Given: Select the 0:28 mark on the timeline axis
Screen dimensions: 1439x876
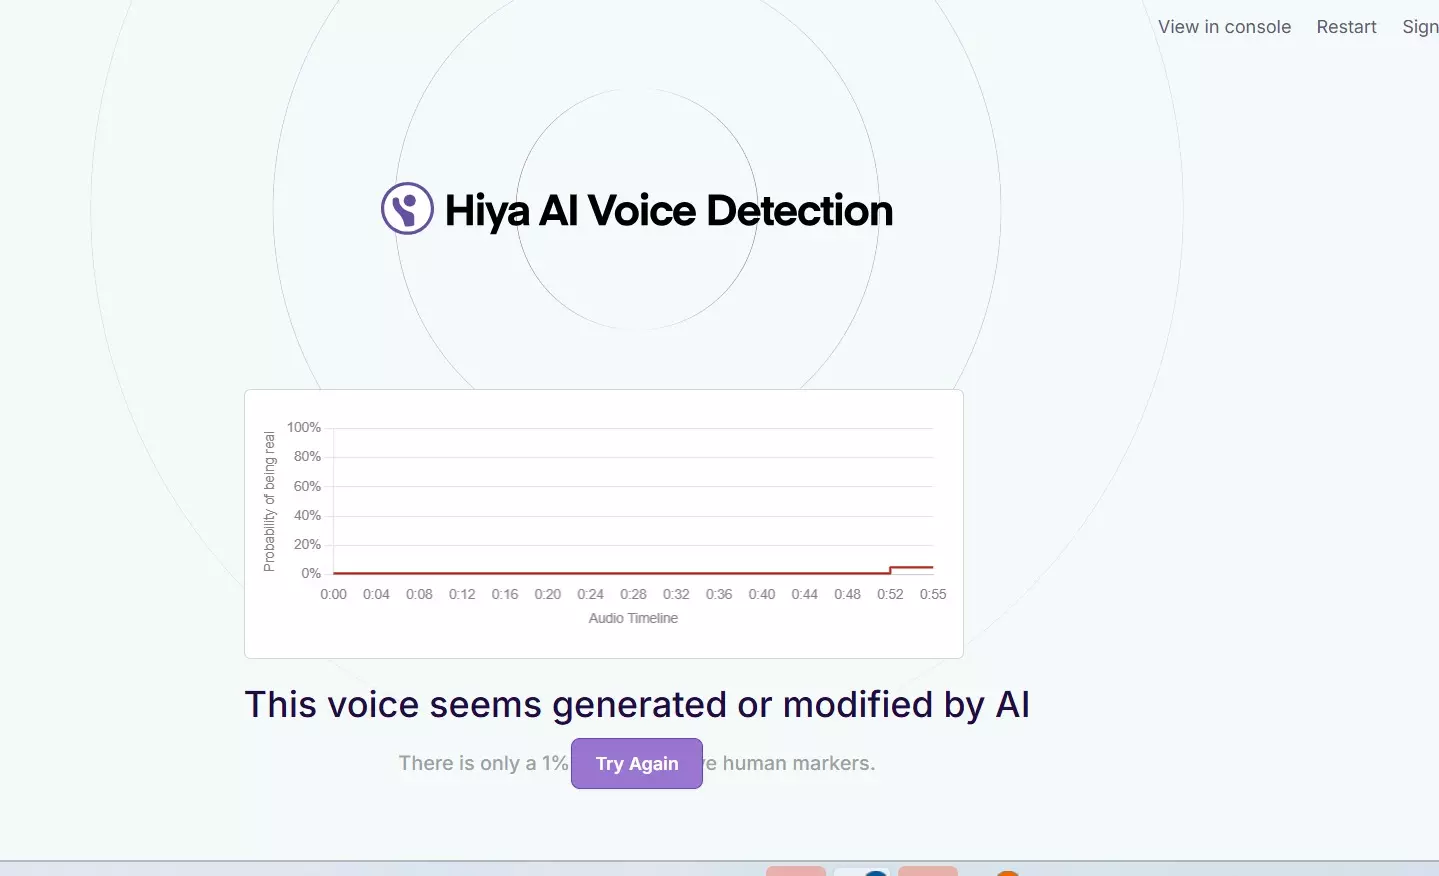Looking at the screenshot, I should pyautogui.click(x=633, y=594).
